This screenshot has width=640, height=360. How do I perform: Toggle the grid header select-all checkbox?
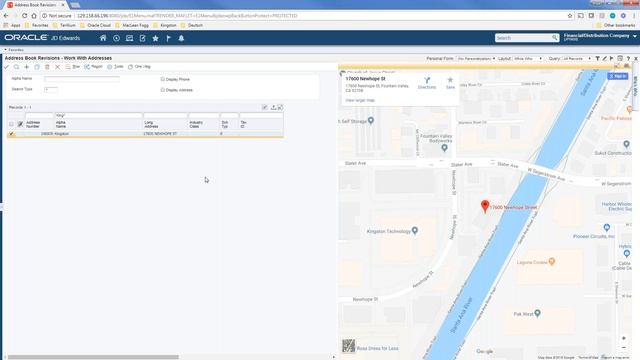(x=11, y=124)
